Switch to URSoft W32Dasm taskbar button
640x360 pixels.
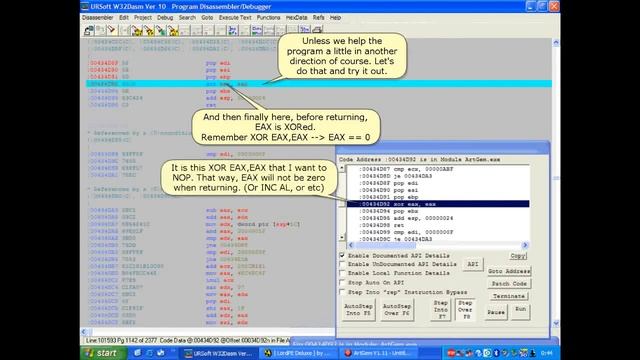(219, 353)
